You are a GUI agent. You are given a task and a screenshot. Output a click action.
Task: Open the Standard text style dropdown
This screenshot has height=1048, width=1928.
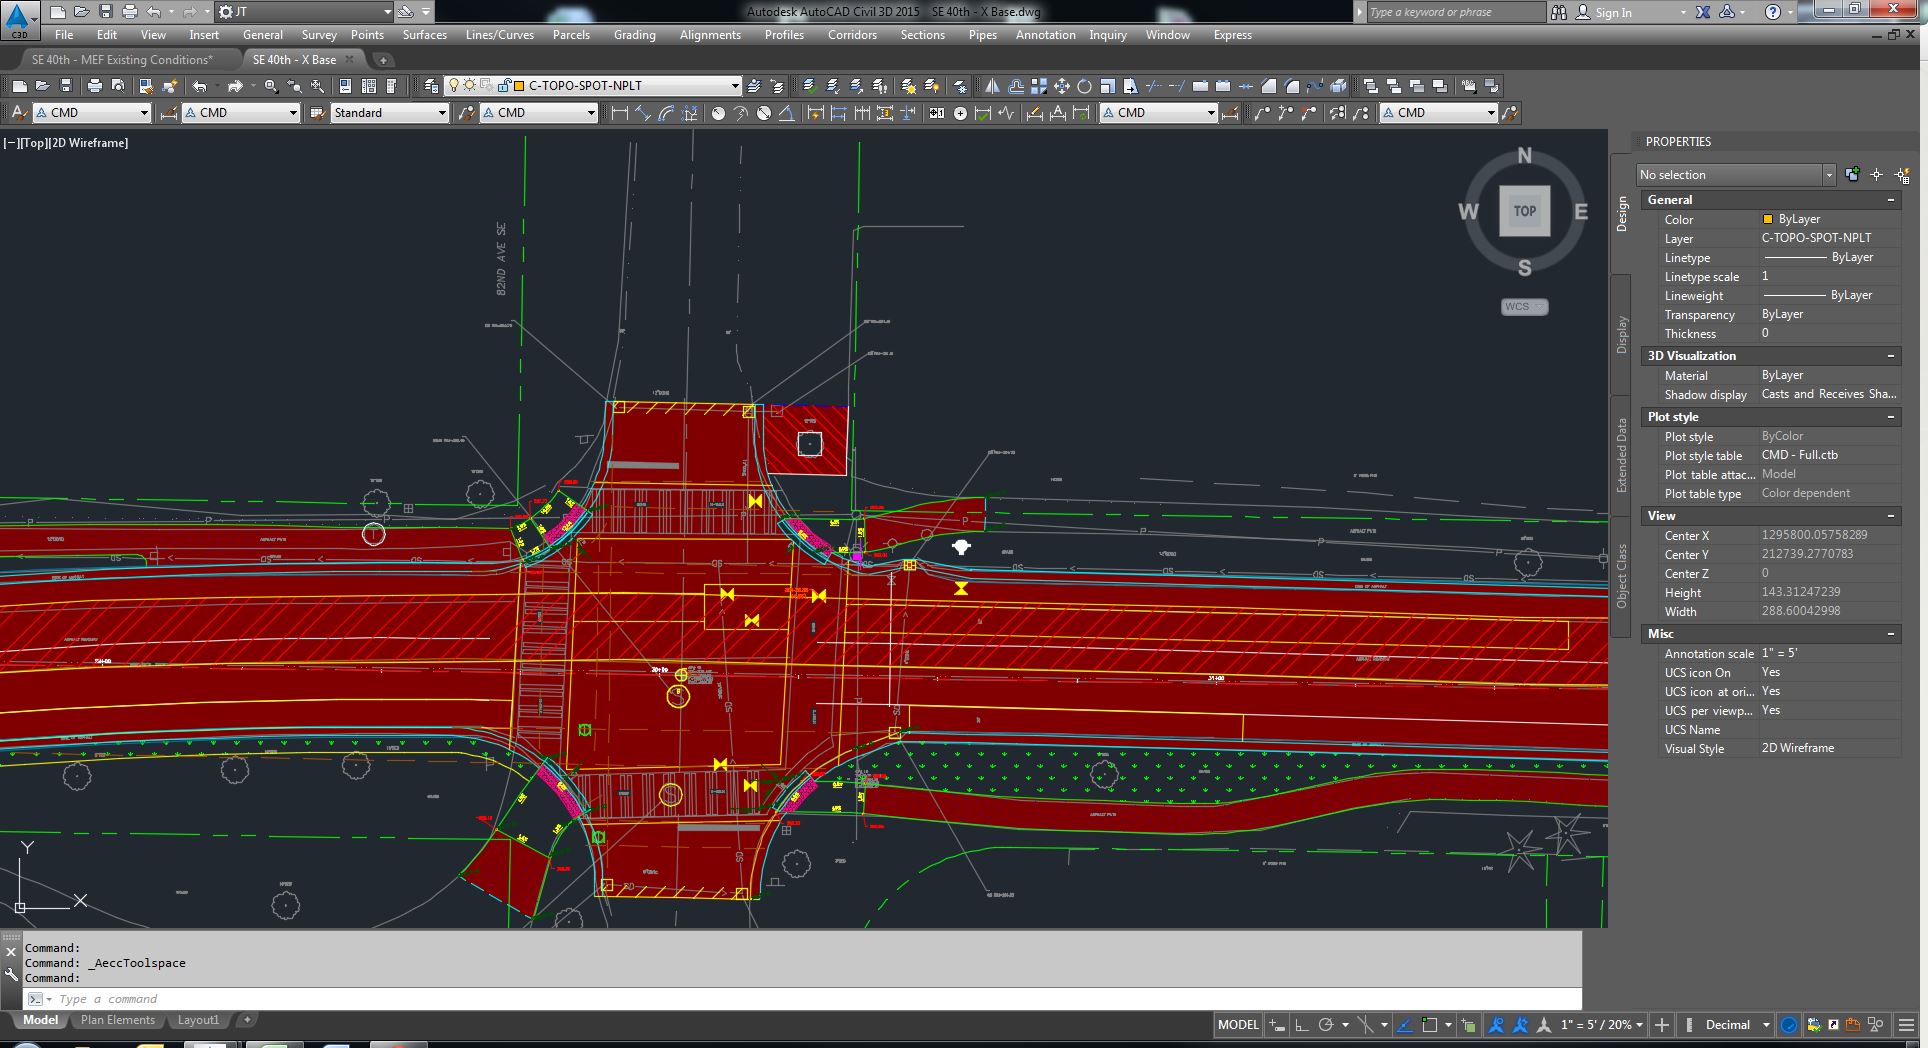[x=443, y=112]
